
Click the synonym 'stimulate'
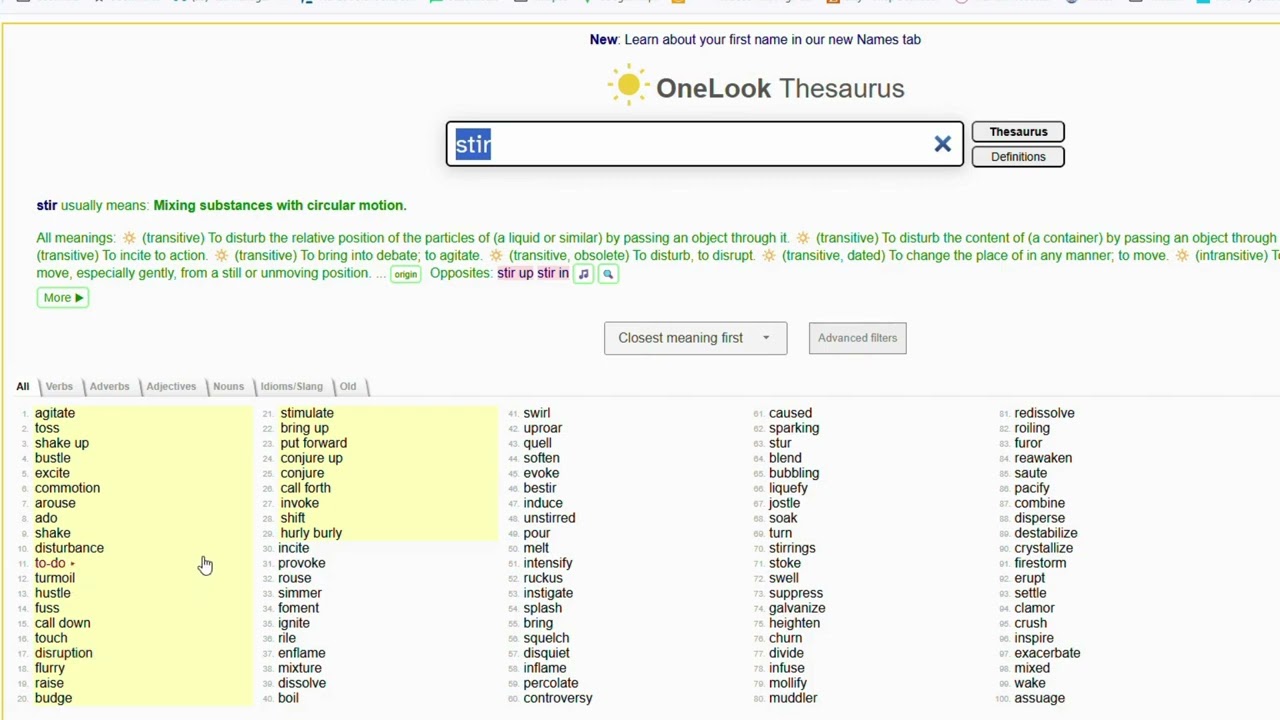[307, 413]
